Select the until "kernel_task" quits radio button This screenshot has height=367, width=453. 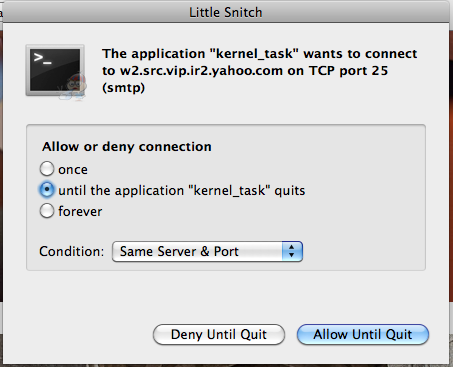point(47,190)
